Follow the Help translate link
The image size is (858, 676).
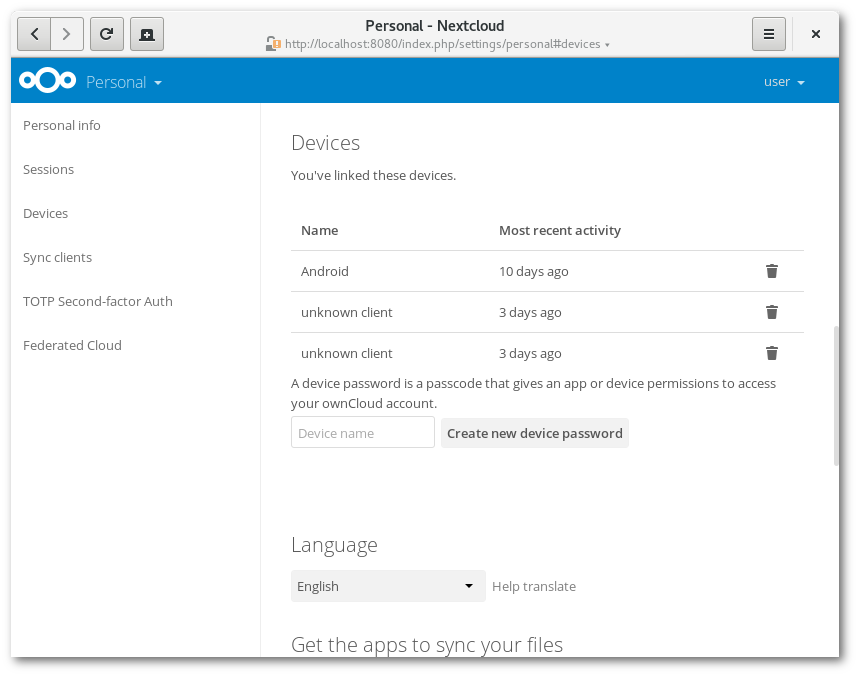pos(534,586)
